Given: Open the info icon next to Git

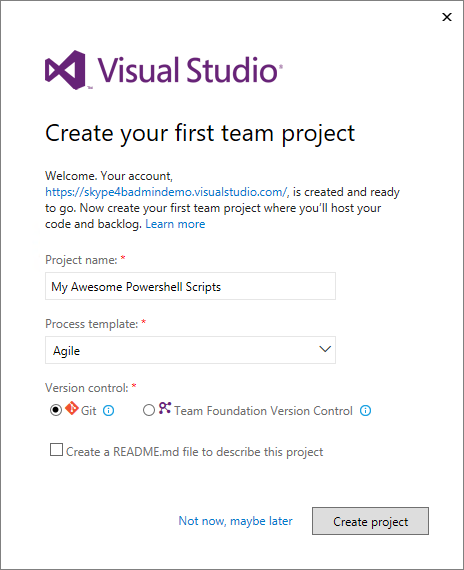Looking at the screenshot, I should tap(108, 411).
